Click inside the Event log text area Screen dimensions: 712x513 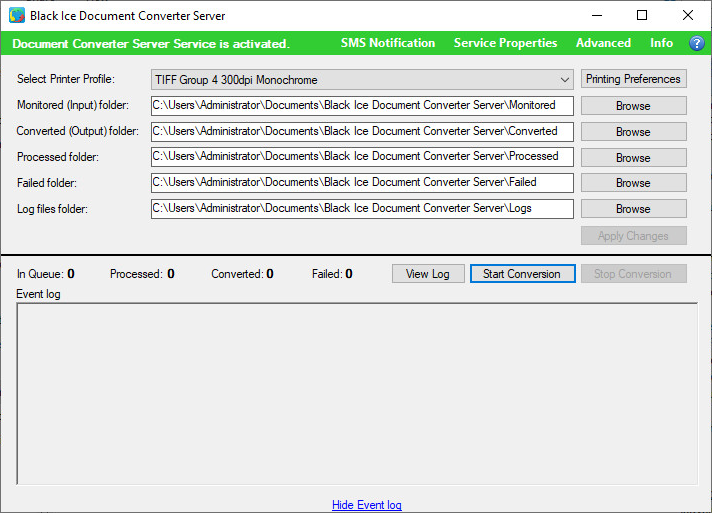(x=356, y=393)
